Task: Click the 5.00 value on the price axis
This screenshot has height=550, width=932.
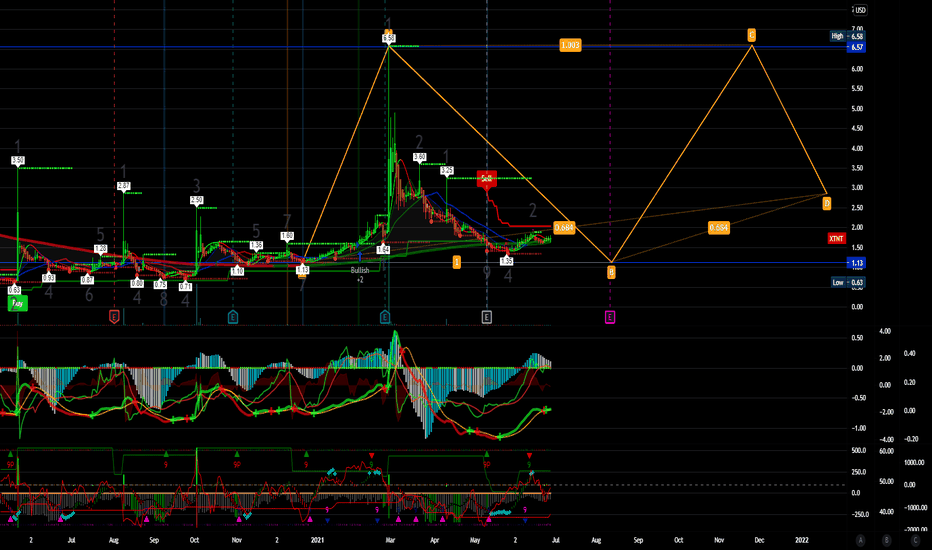Action: 857,109
